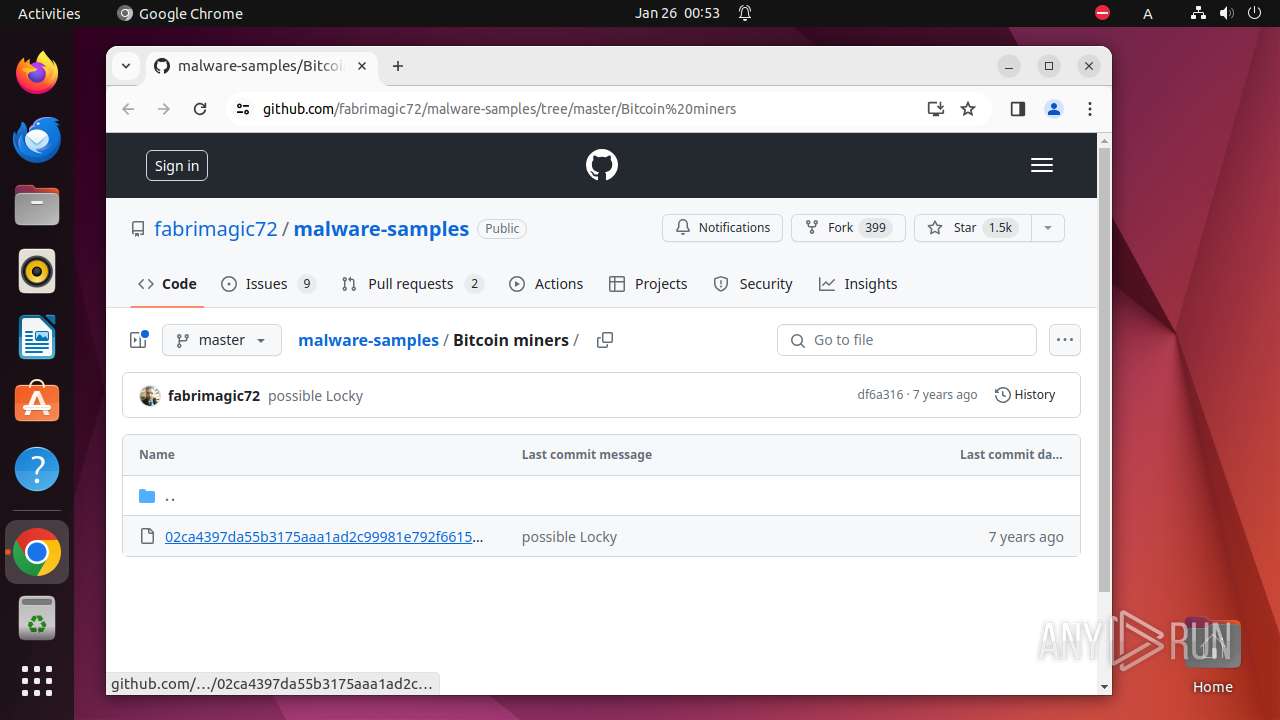Star the malware-samples repository
1280x720 pixels.
tap(972, 228)
